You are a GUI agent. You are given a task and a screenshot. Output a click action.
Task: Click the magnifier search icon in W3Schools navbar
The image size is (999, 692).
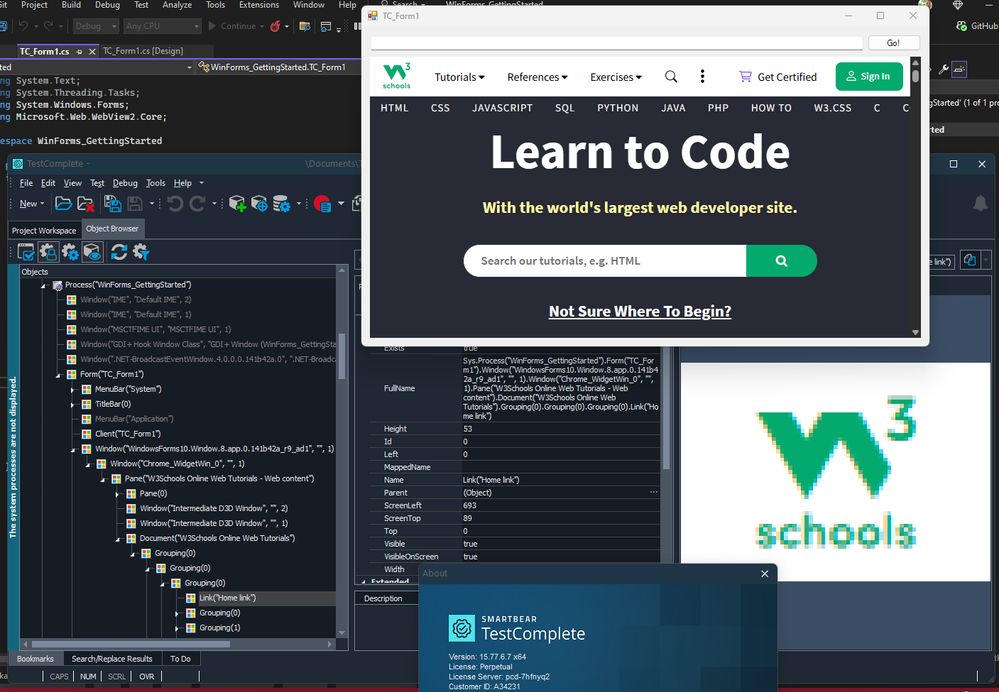[671, 76]
